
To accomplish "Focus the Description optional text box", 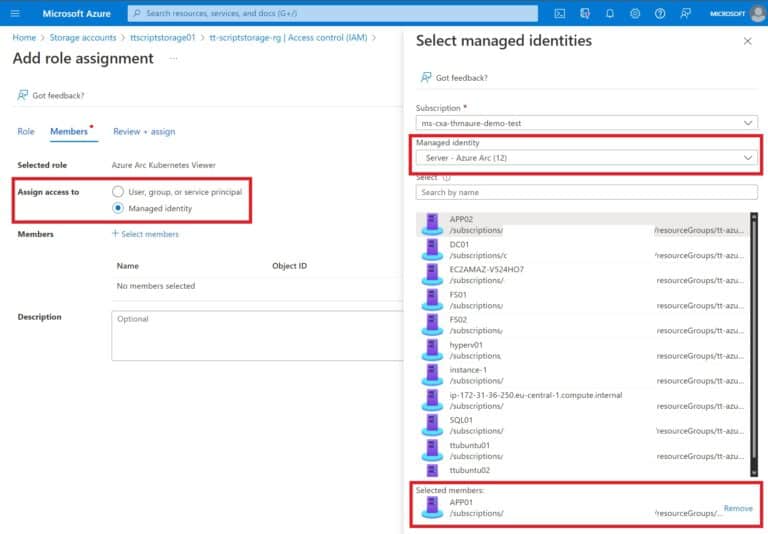I will 257,336.
